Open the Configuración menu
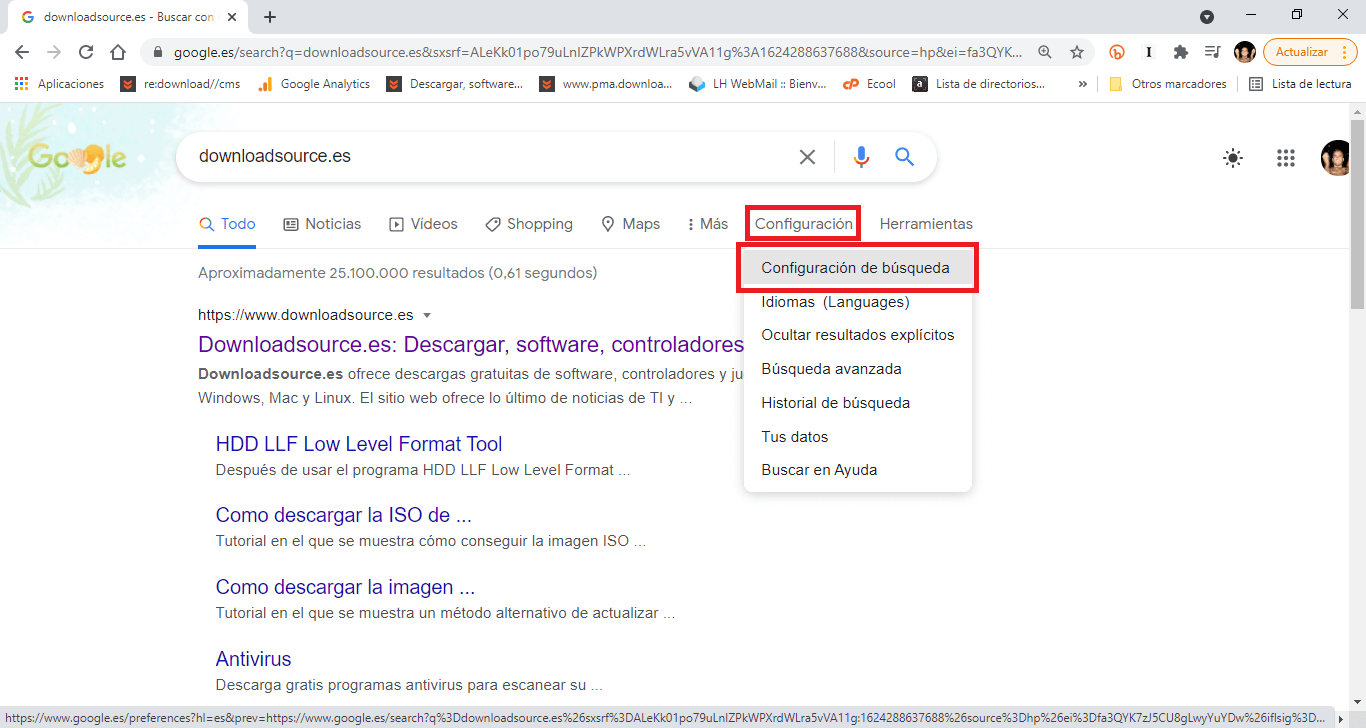 pyautogui.click(x=804, y=224)
